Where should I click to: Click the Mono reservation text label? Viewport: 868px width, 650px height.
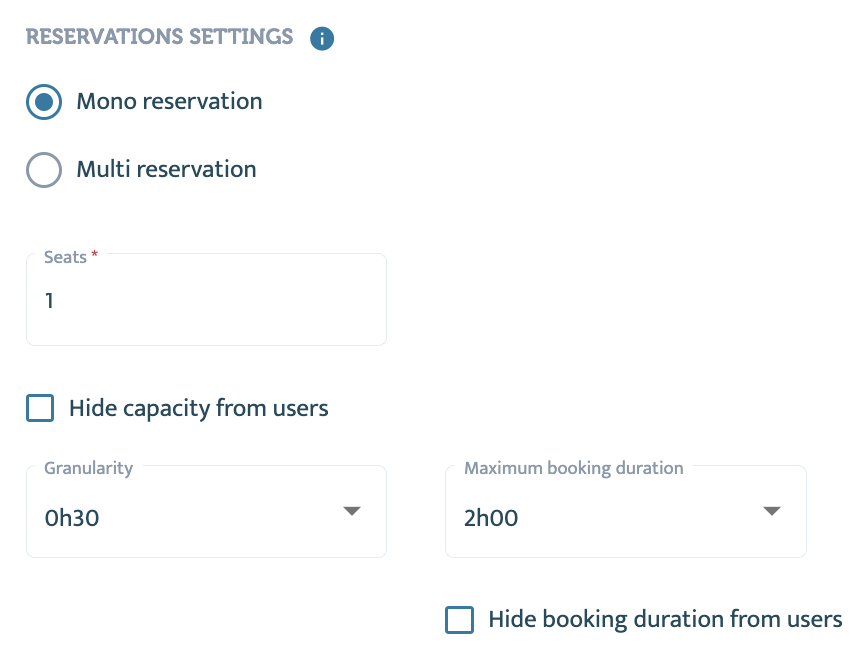point(169,101)
